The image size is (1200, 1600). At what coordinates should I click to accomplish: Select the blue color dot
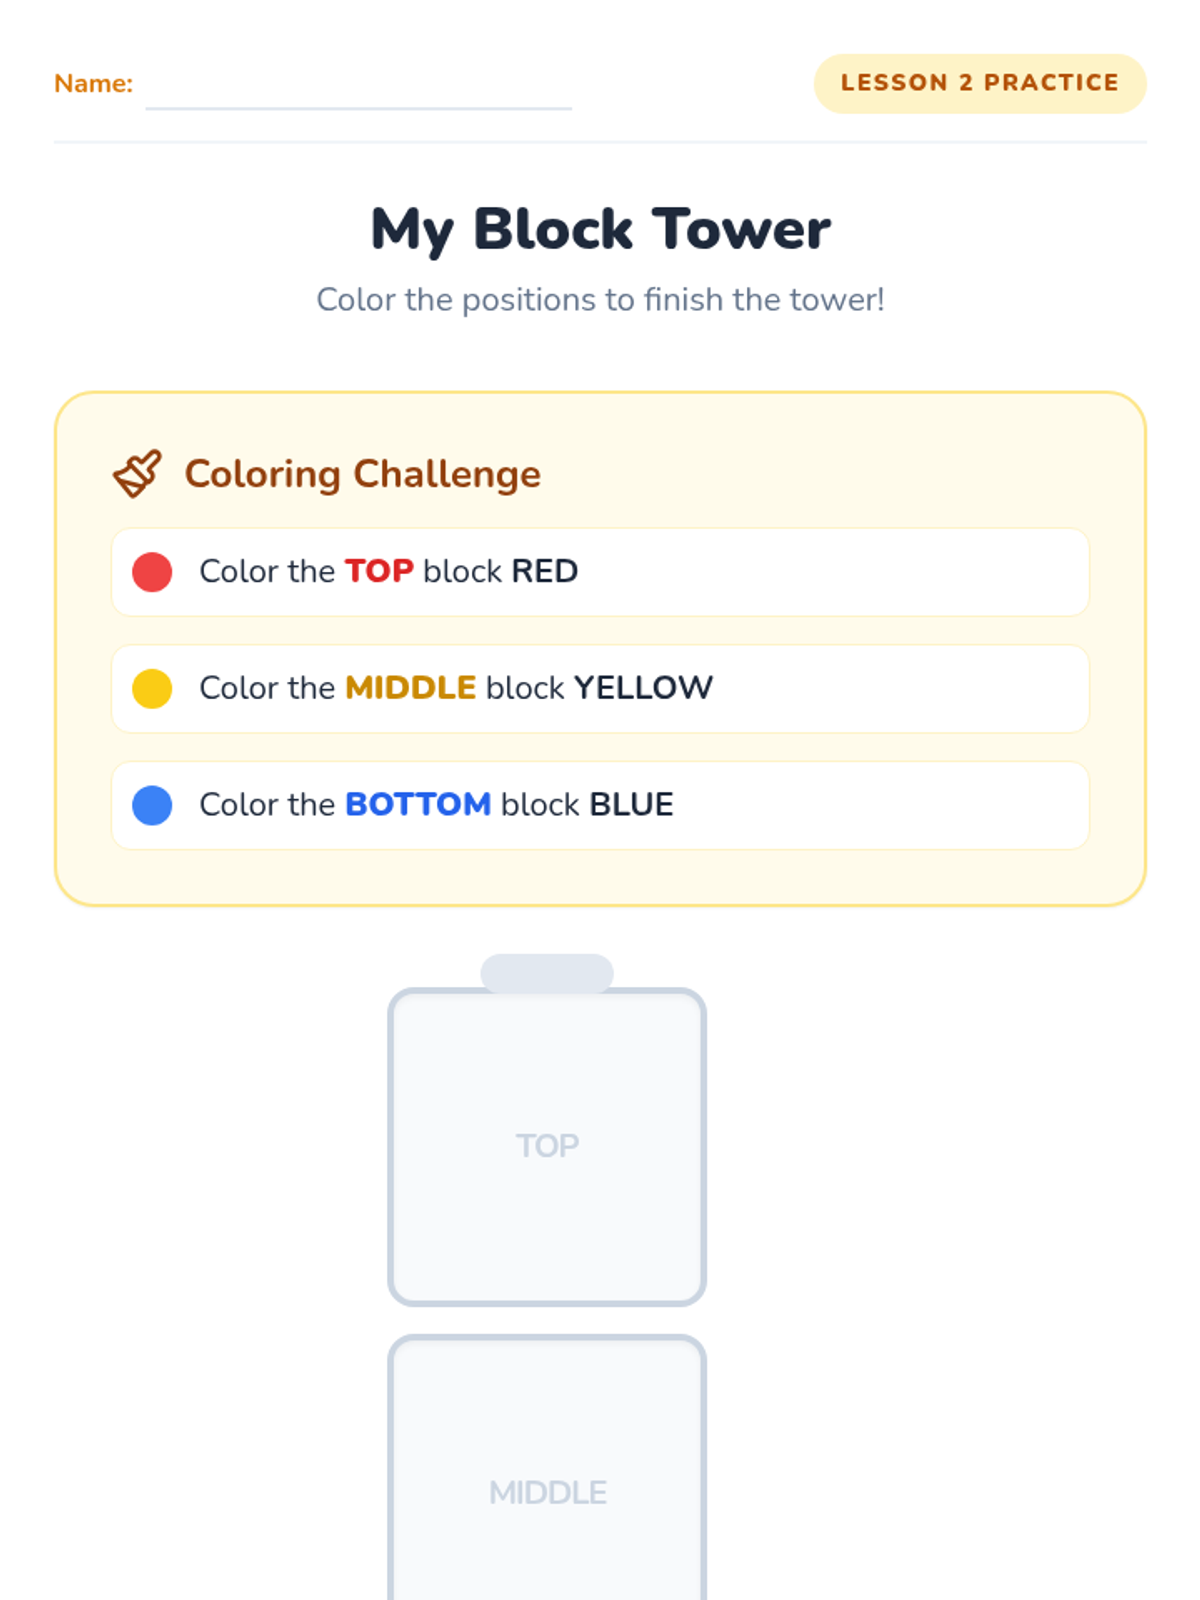(152, 805)
